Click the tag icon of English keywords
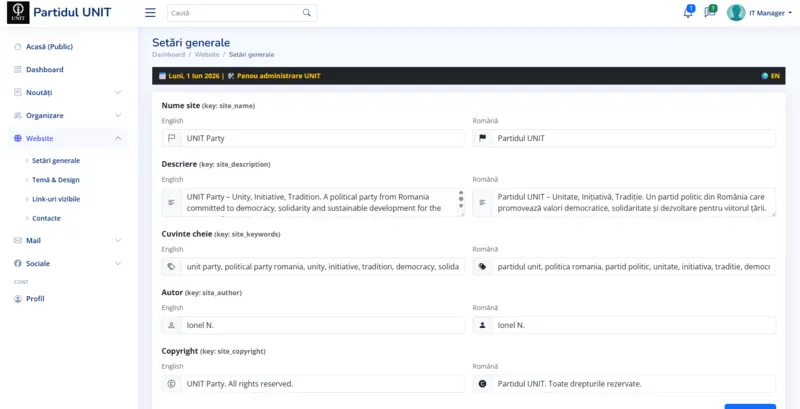 click(171, 266)
